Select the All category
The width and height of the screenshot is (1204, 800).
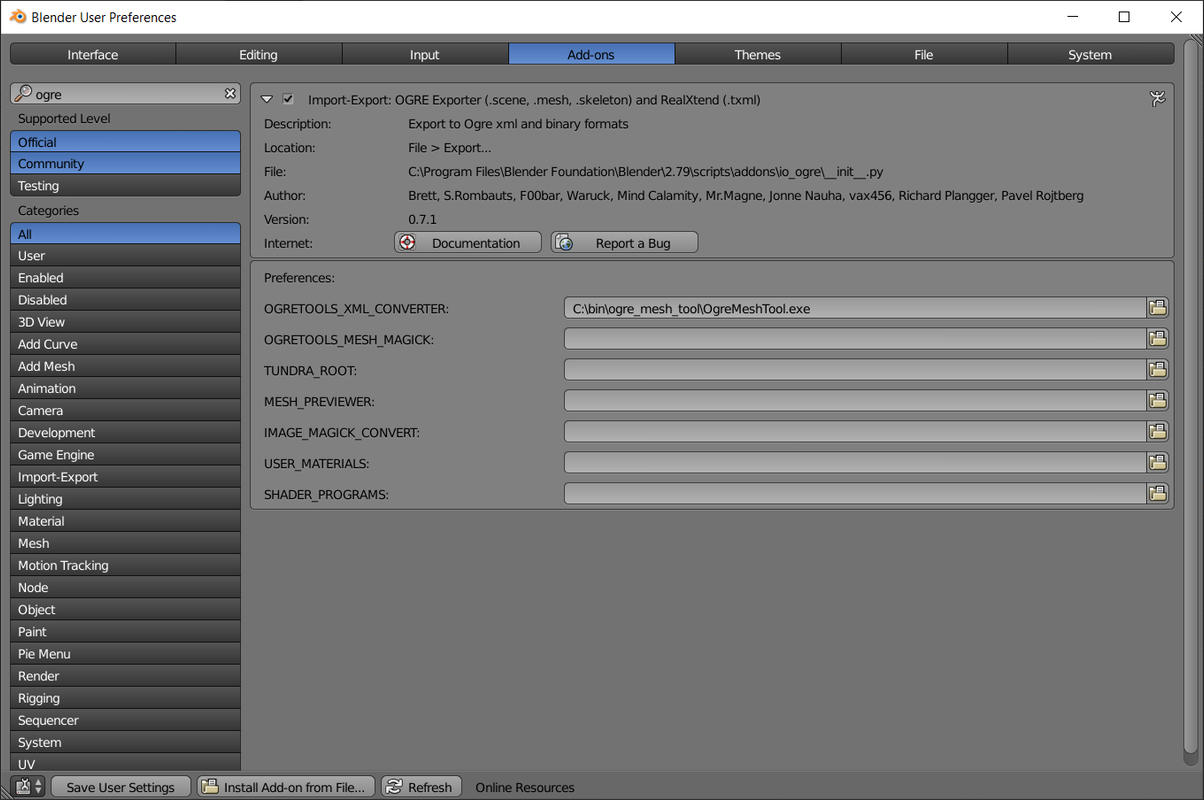click(126, 234)
